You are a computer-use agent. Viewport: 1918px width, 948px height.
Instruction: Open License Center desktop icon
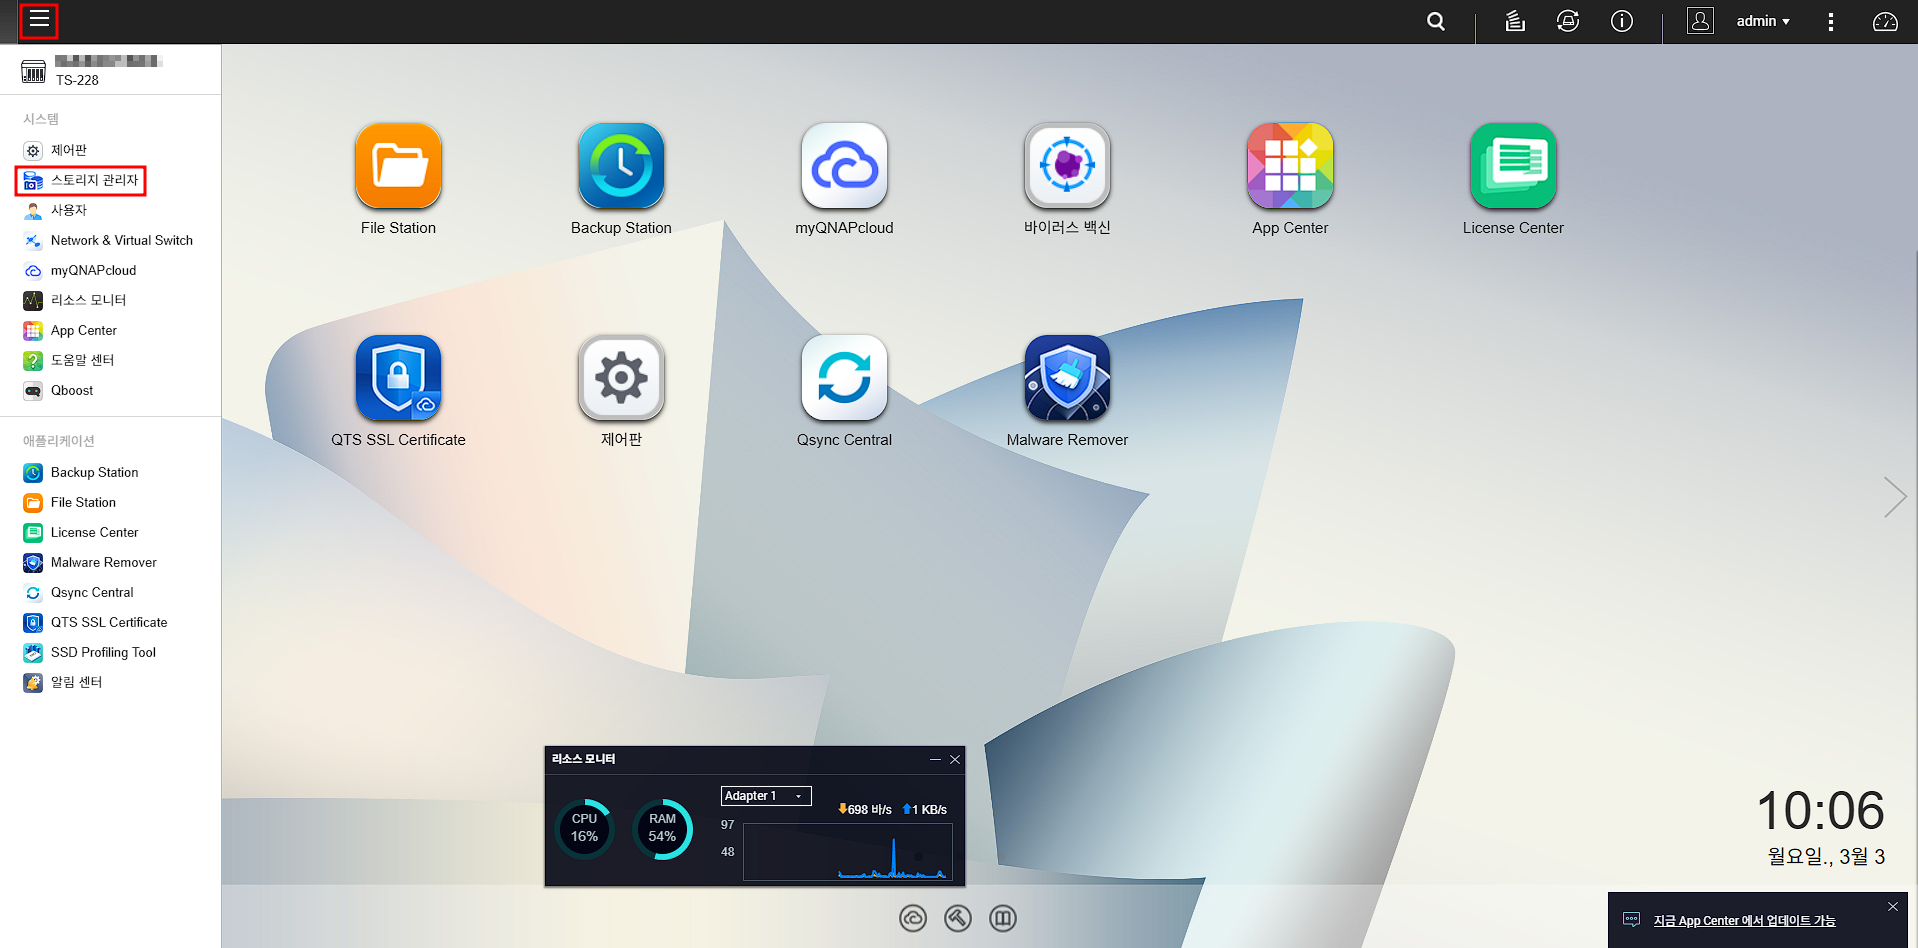(1513, 166)
